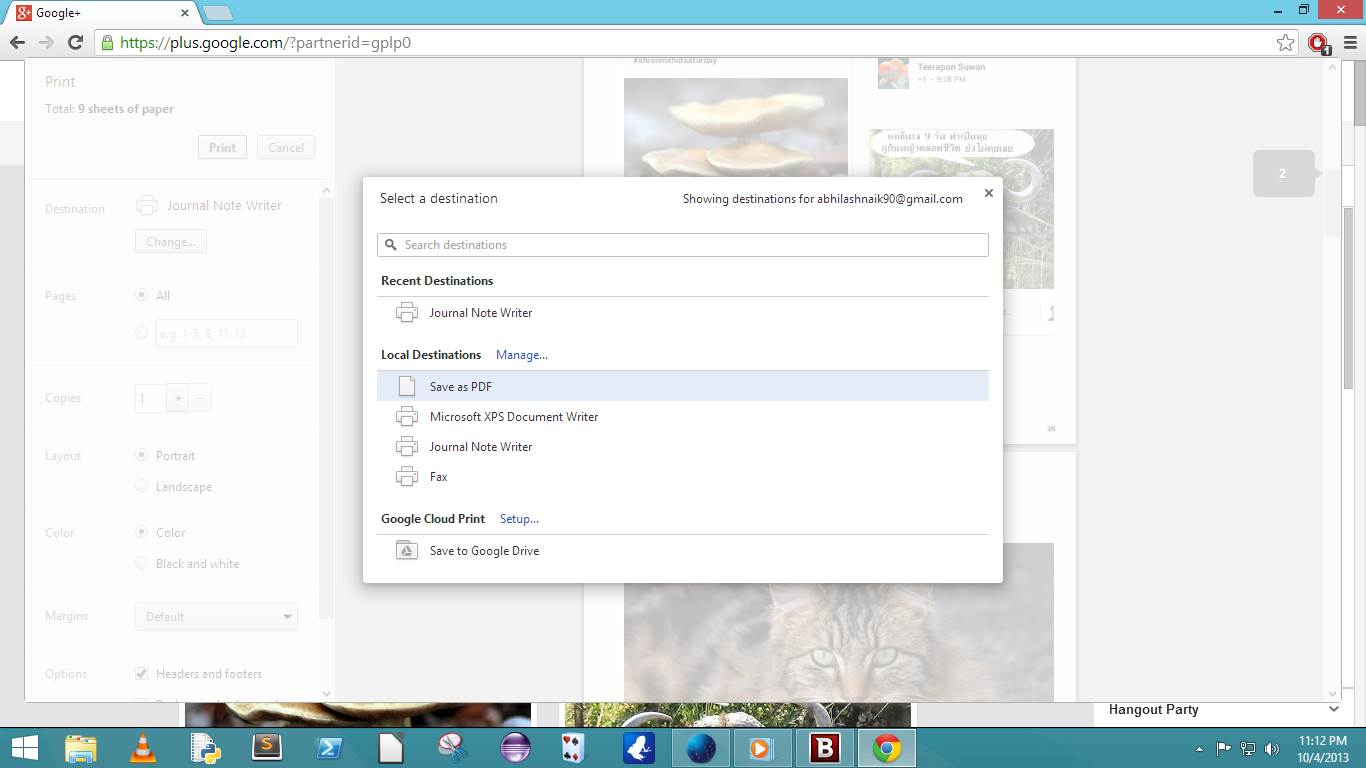1366x768 pixels.
Task: Select Black and white printing
Action: pyautogui.click(x=142, y=563)
